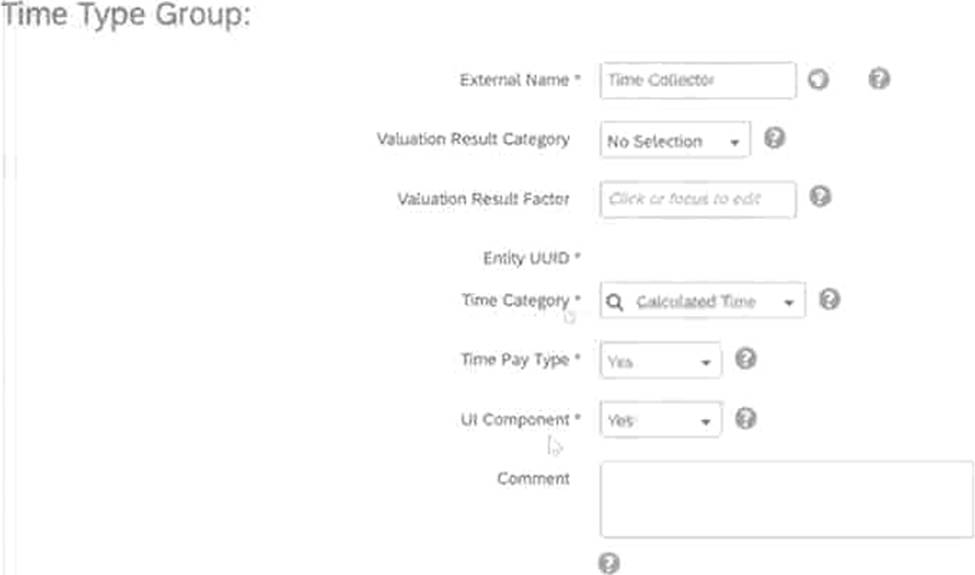Open help icon for External Name field
The height and width of the screenshot is (575, 975).
(x=879, y=79)
